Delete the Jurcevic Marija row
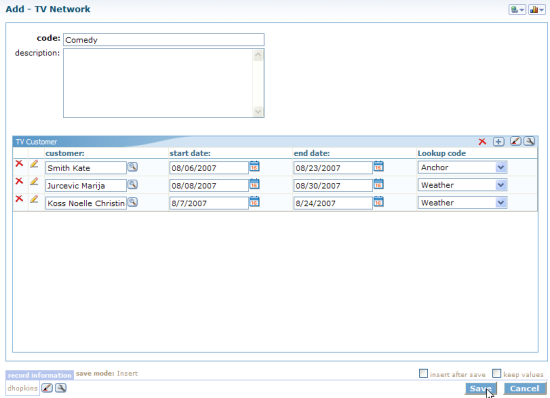550x398 pixels. (19, 181)
